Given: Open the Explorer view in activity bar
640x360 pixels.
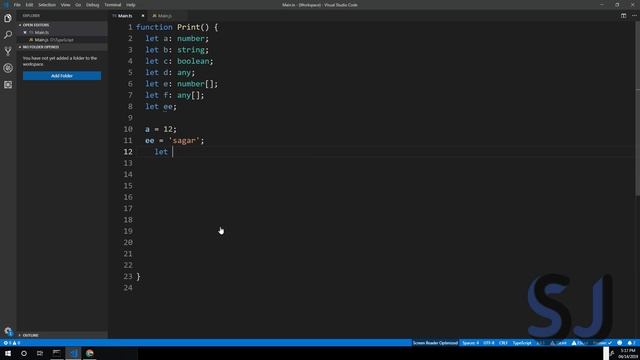Looking at the screenshot, I should click(x=8, y=18).
